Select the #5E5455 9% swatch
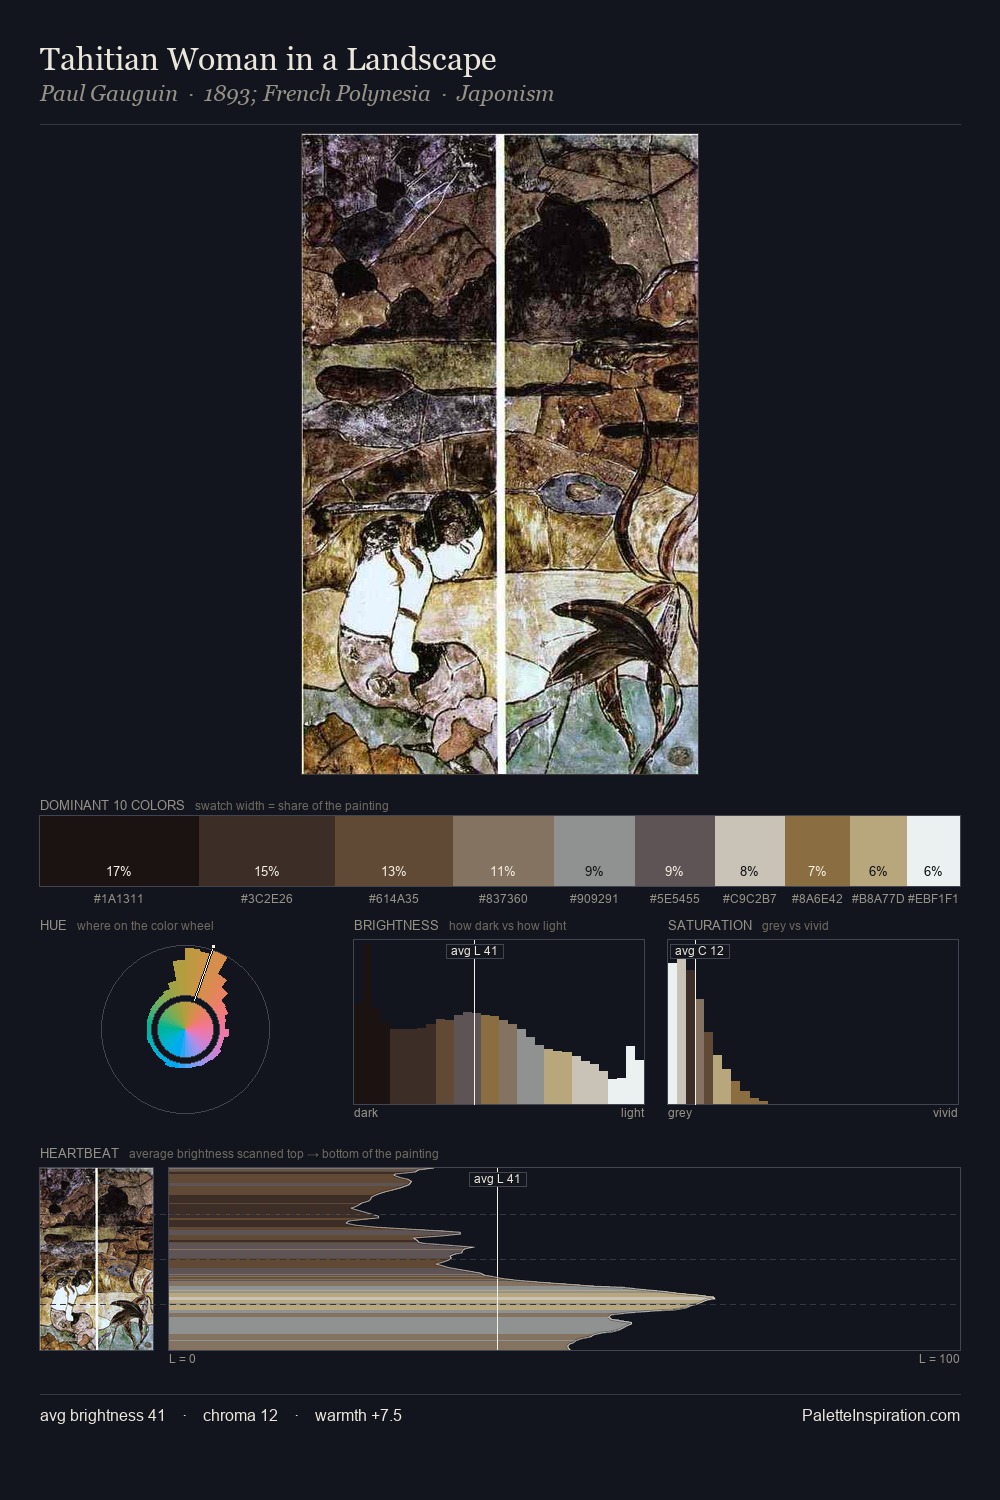1000x1500 pixels. (x=675, y=851)
